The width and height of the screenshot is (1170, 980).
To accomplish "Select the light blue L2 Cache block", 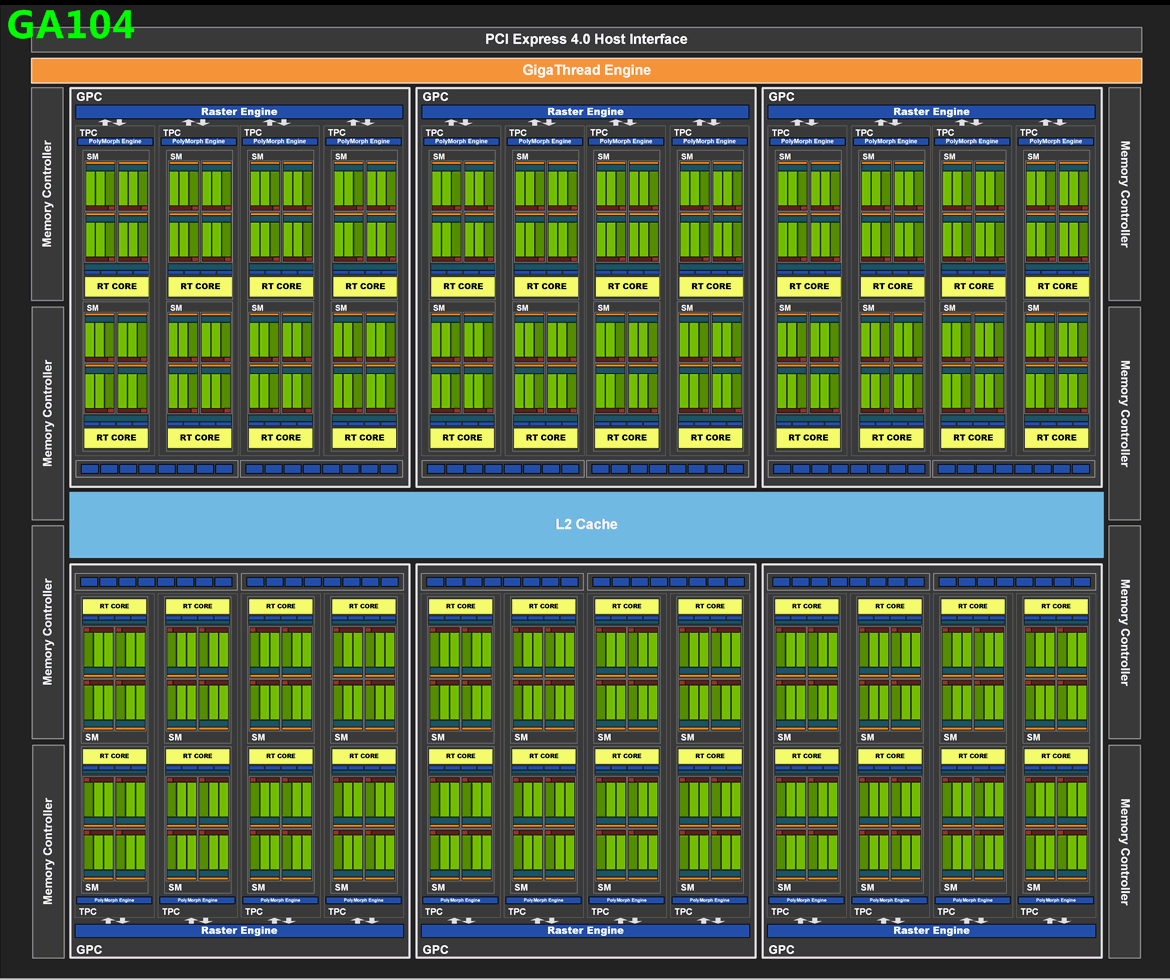I will click(x=586, y=524).
